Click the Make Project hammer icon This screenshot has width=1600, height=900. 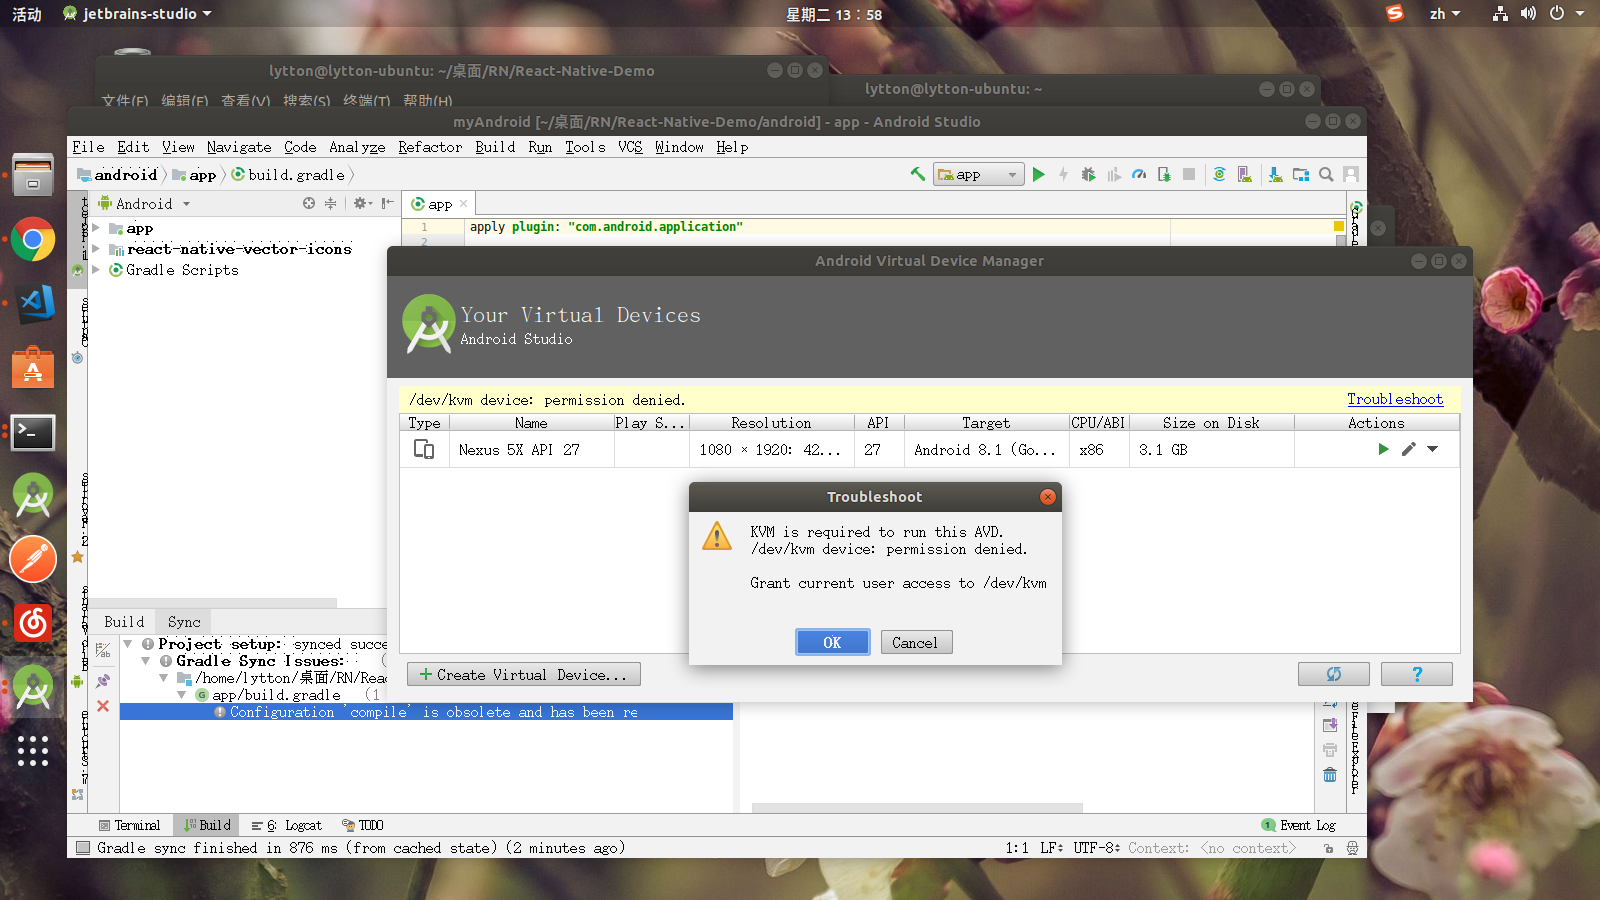click(917, 174)
